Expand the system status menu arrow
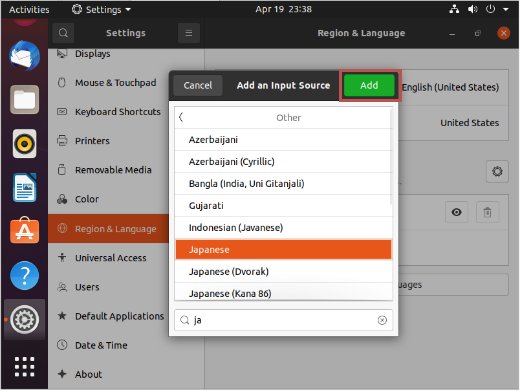Image resolution: width=521 pixels, height=391 pixels. point(506,9)
